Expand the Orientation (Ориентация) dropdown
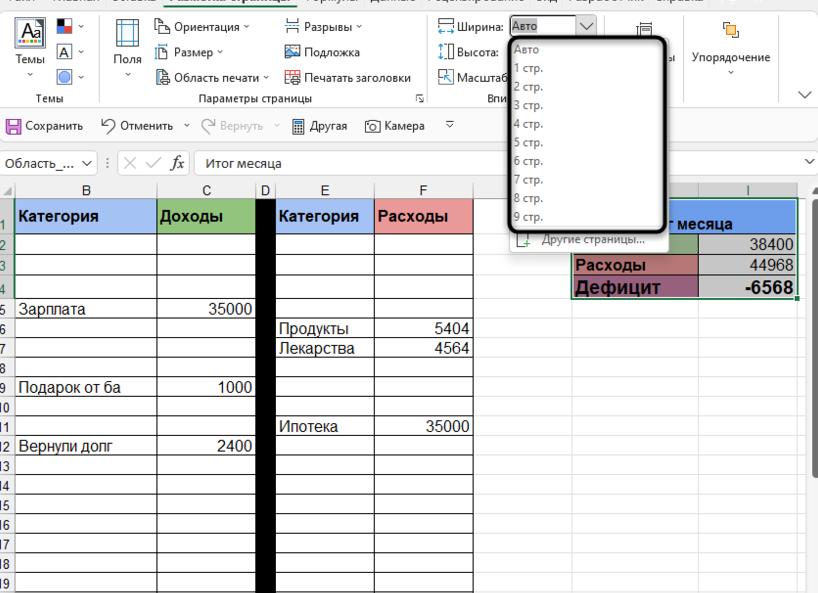The height and width of the screenshot is (593, 818). (203, 27)
